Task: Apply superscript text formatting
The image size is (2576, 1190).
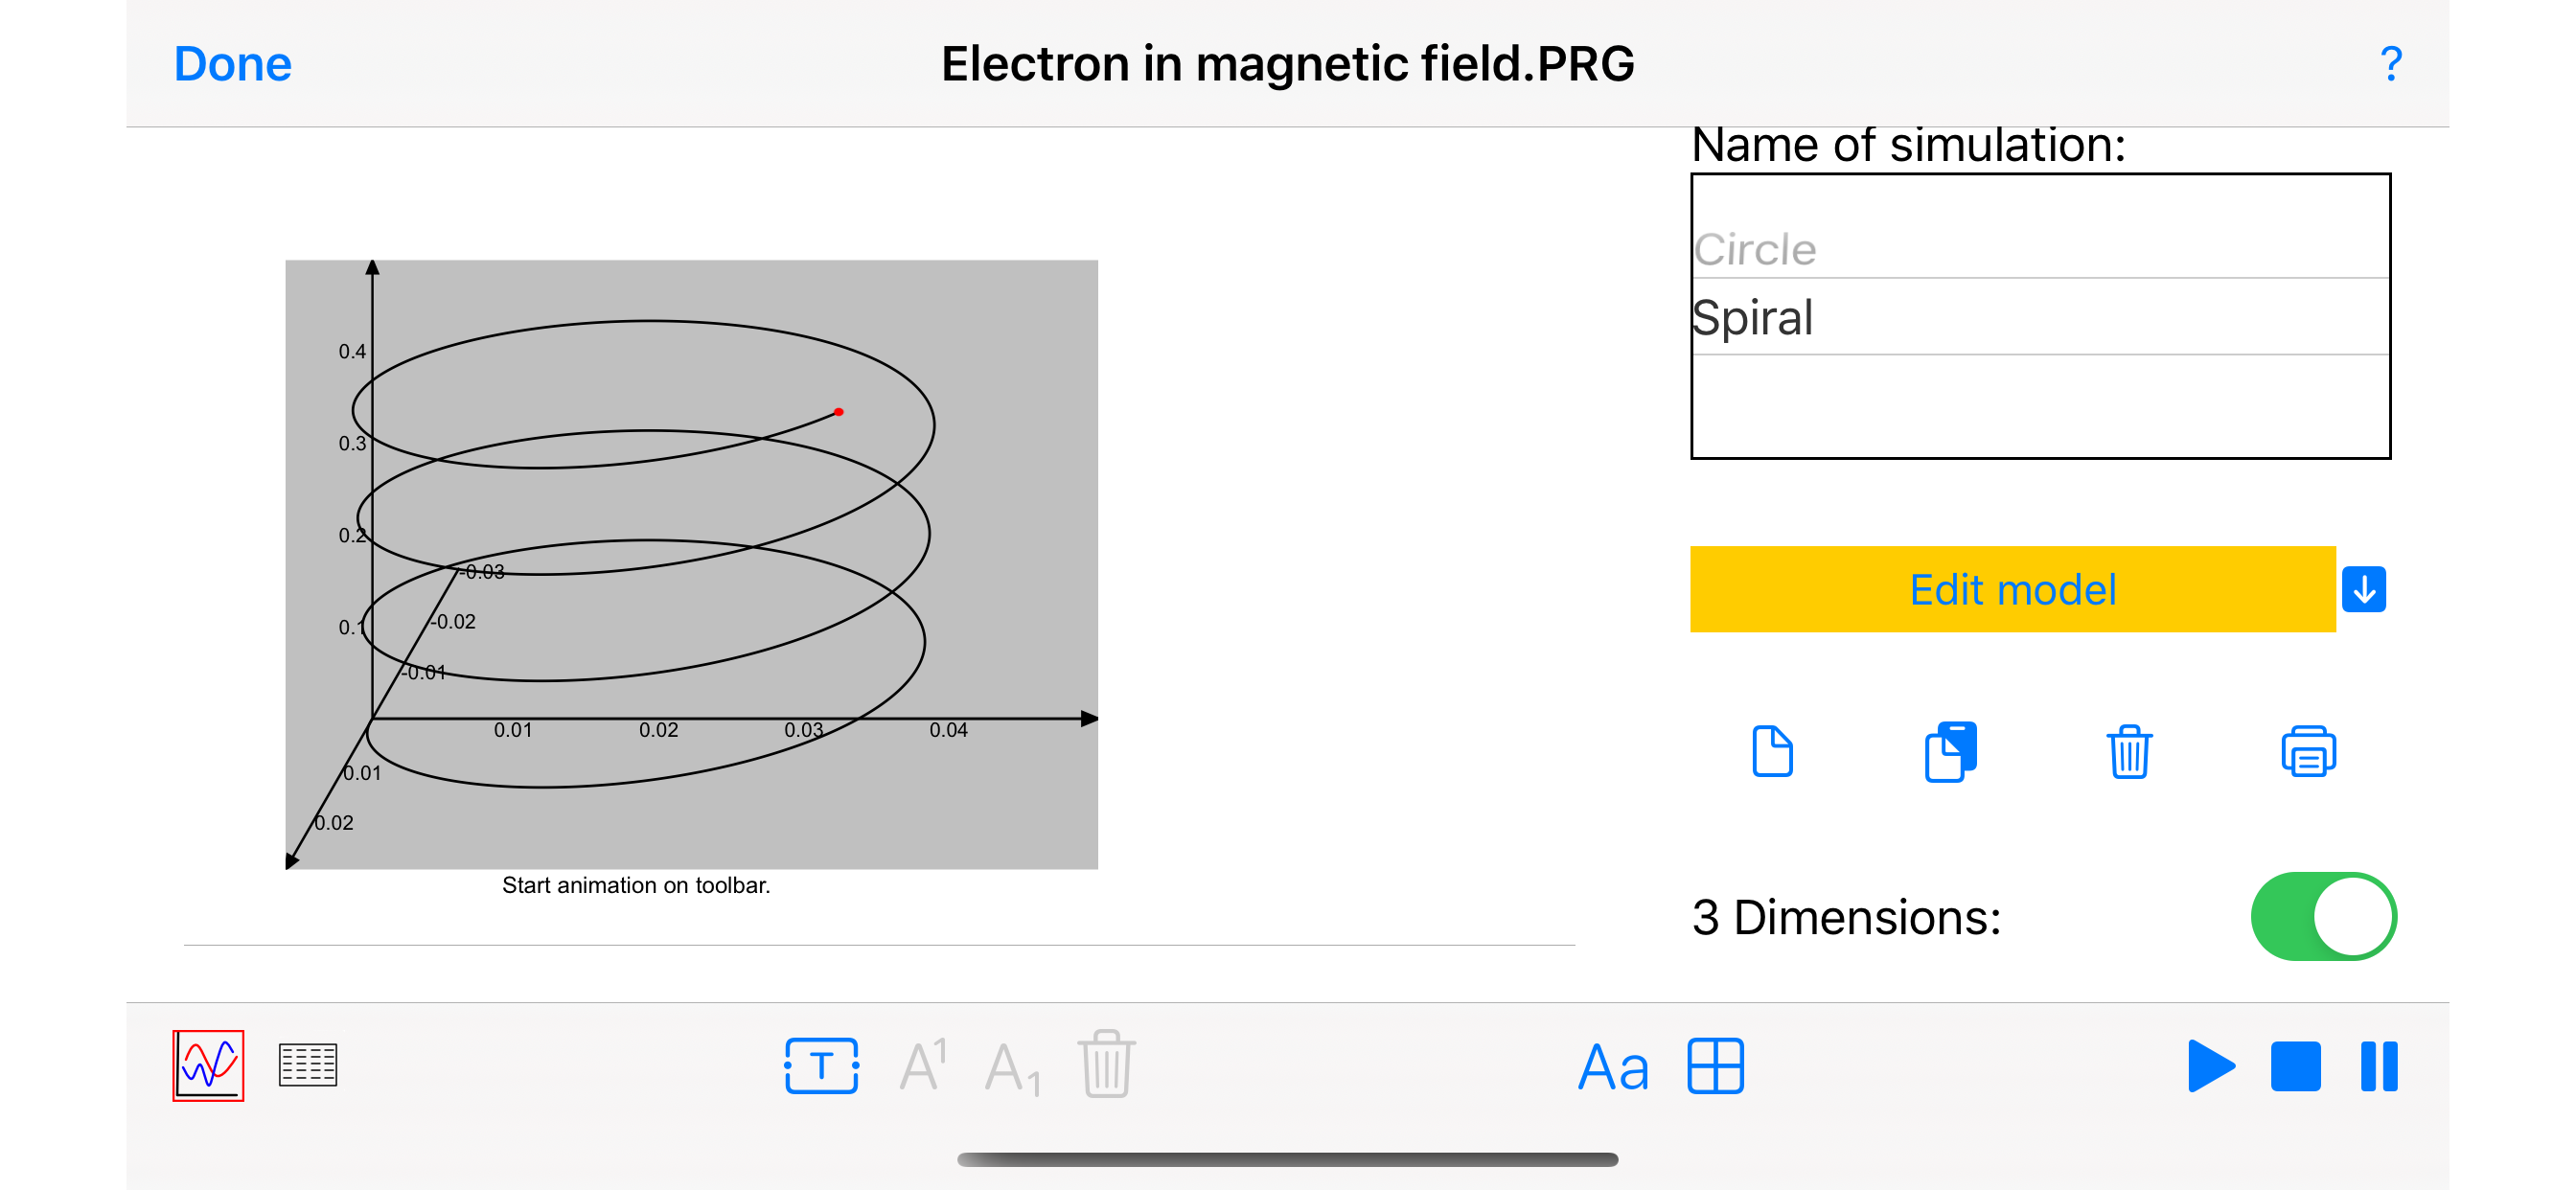Action: click(922, 1065)
